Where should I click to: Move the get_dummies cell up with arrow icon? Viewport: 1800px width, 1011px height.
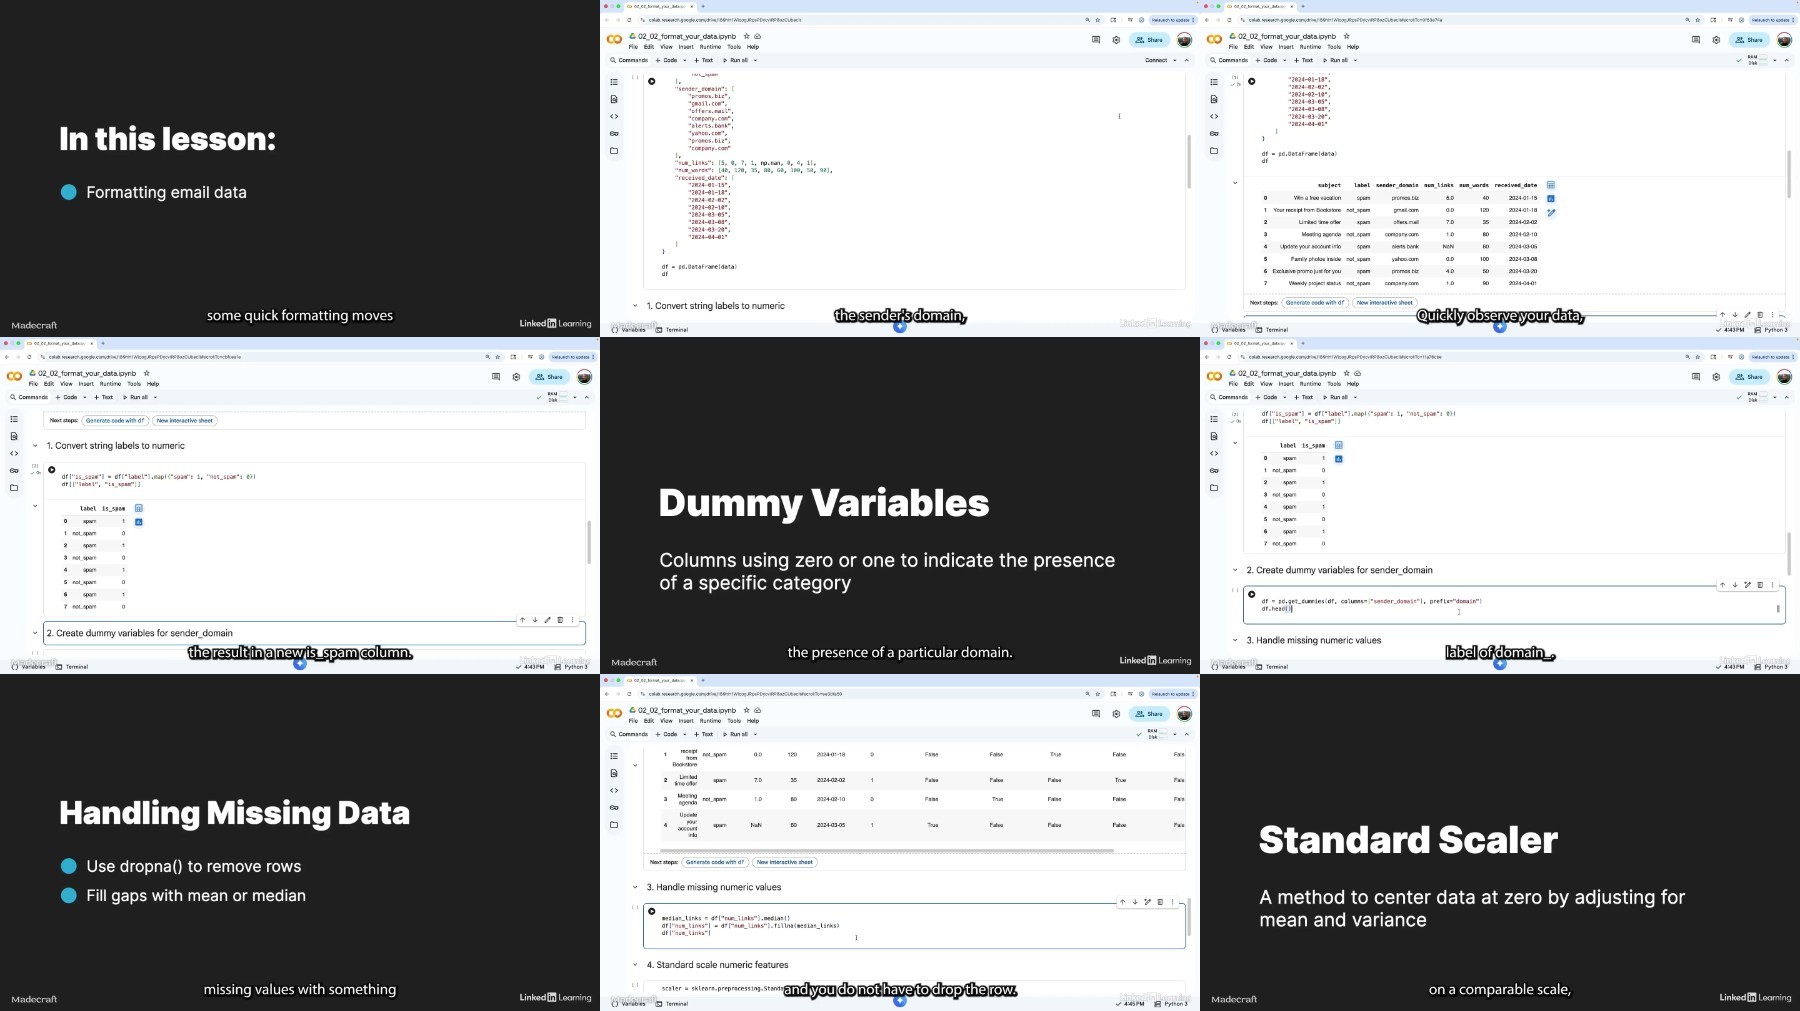click(1722, 585)
